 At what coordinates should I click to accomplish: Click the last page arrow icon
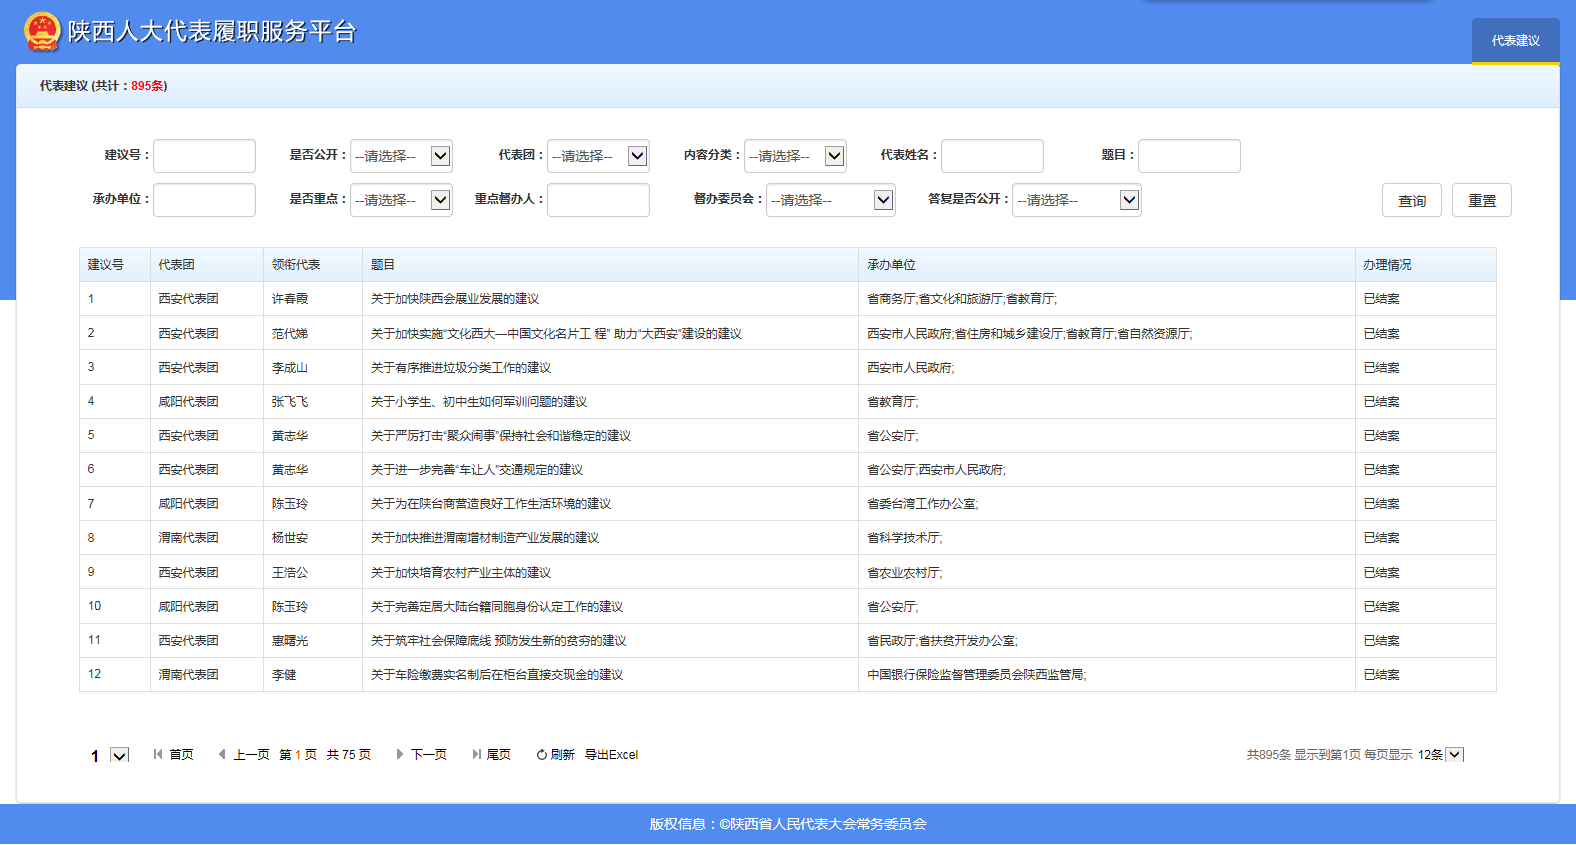coord(477,755)
